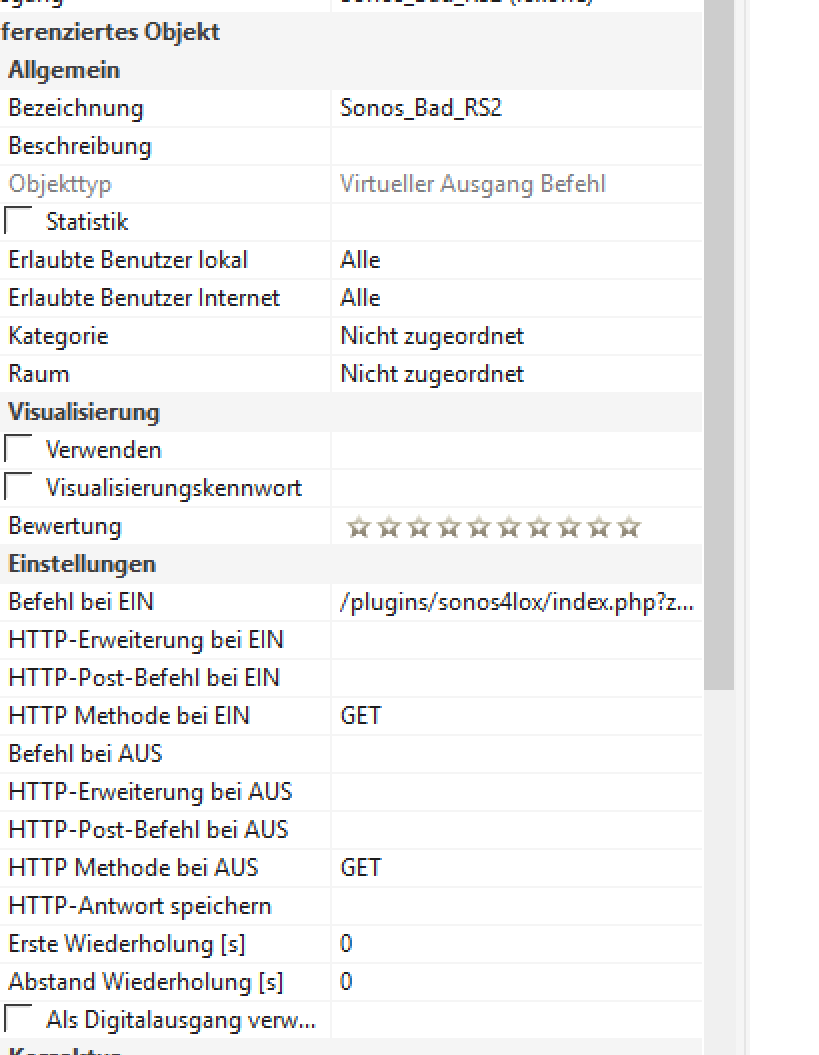Click the Befehl bei AUS value field
Viewport: 819px width, 1055px height.
(516, 754)
